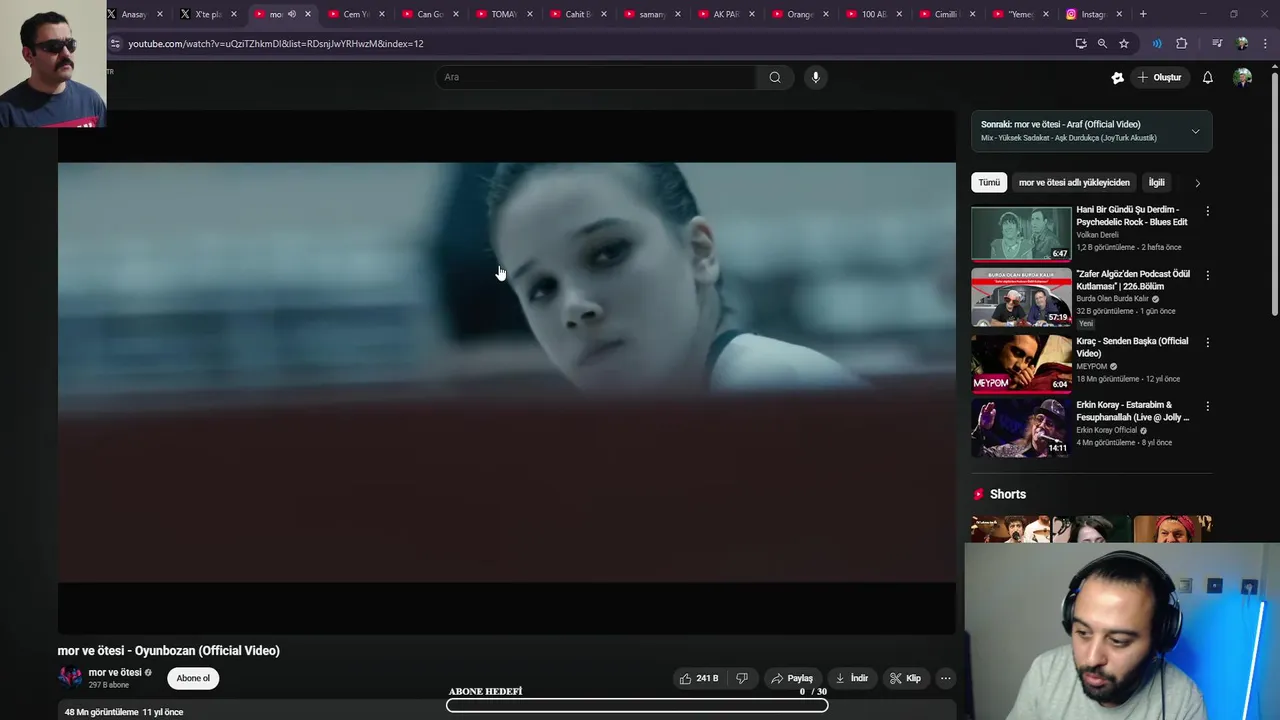The image size is (1280, 720).
Task: Share the video via Paylaş
Action: pos(791,678)
